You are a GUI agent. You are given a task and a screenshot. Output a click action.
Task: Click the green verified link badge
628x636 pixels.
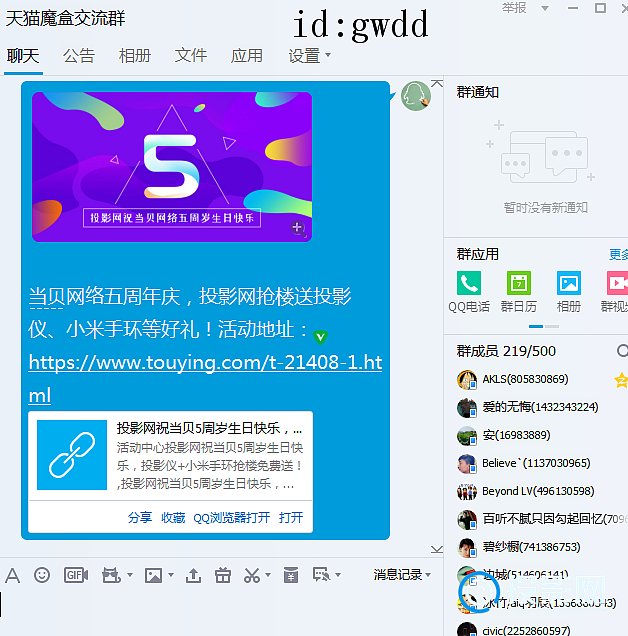pyautogui.click(x=320, y=336)
